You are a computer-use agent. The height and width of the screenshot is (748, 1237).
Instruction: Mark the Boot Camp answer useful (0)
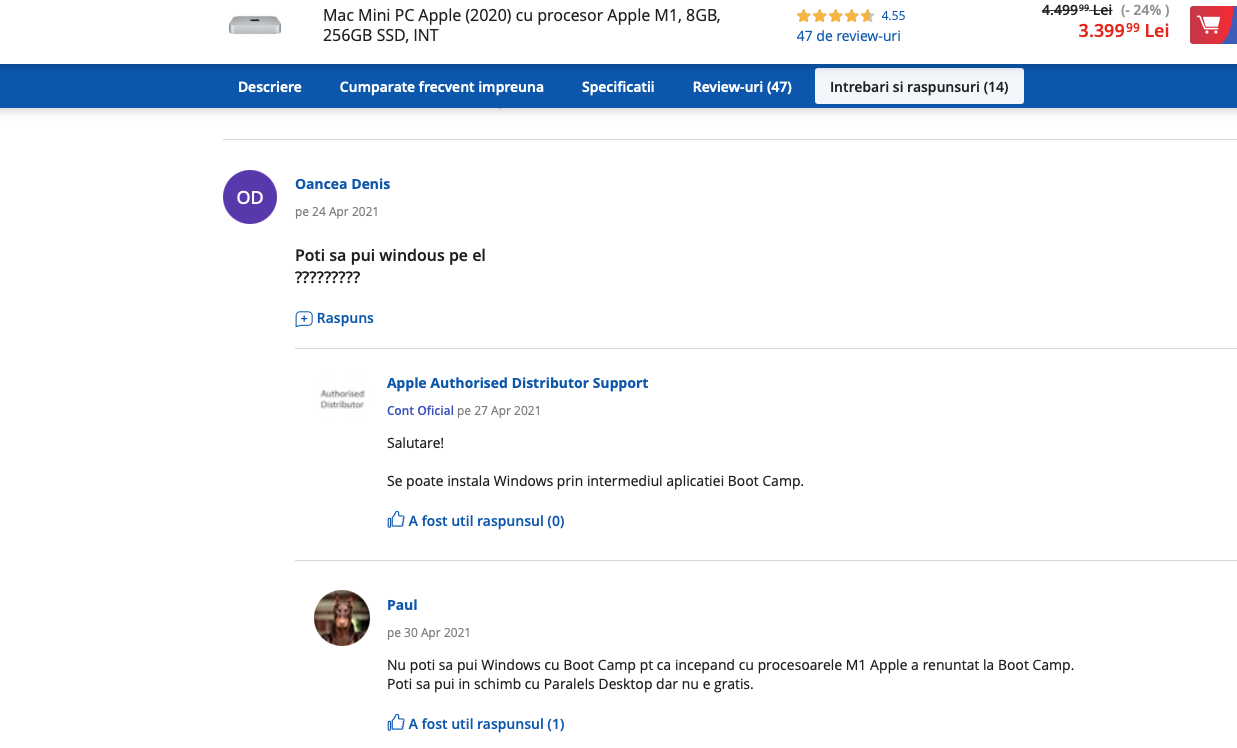tap(476, 521)
